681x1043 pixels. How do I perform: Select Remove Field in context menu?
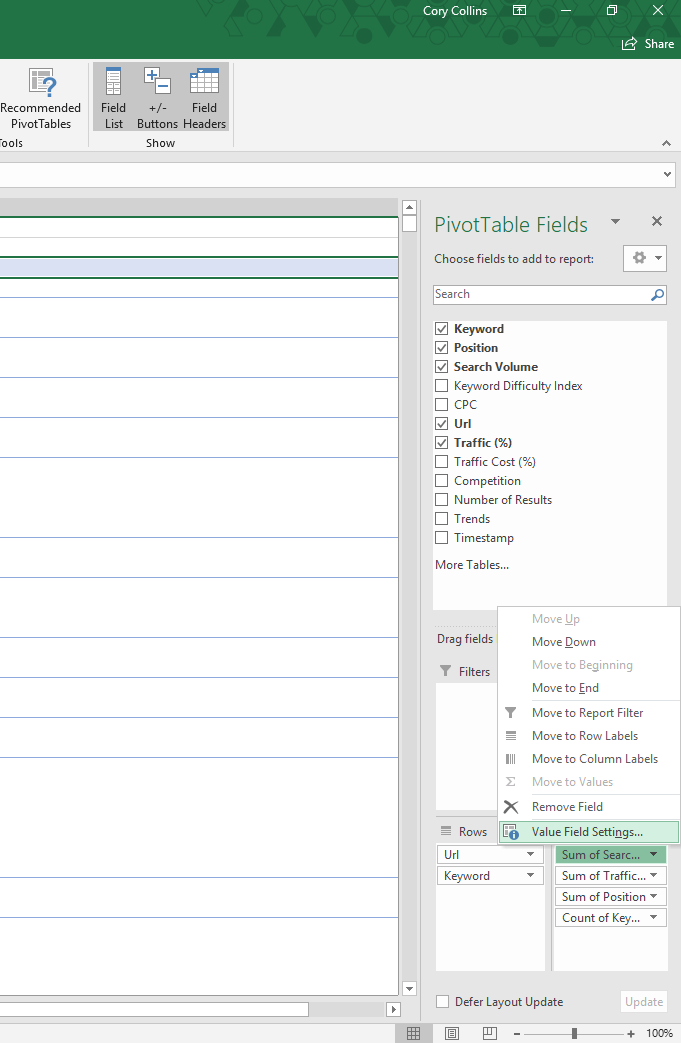[x=567, y=807]
